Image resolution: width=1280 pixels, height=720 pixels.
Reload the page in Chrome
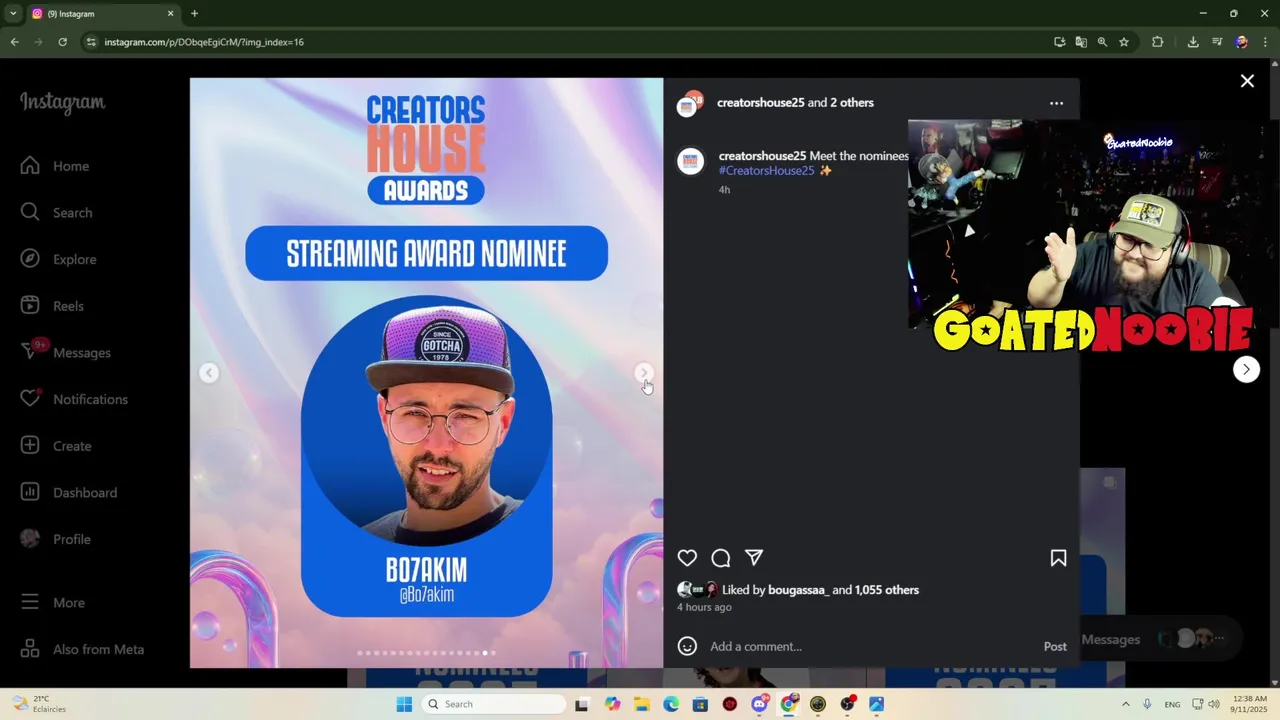62,42
